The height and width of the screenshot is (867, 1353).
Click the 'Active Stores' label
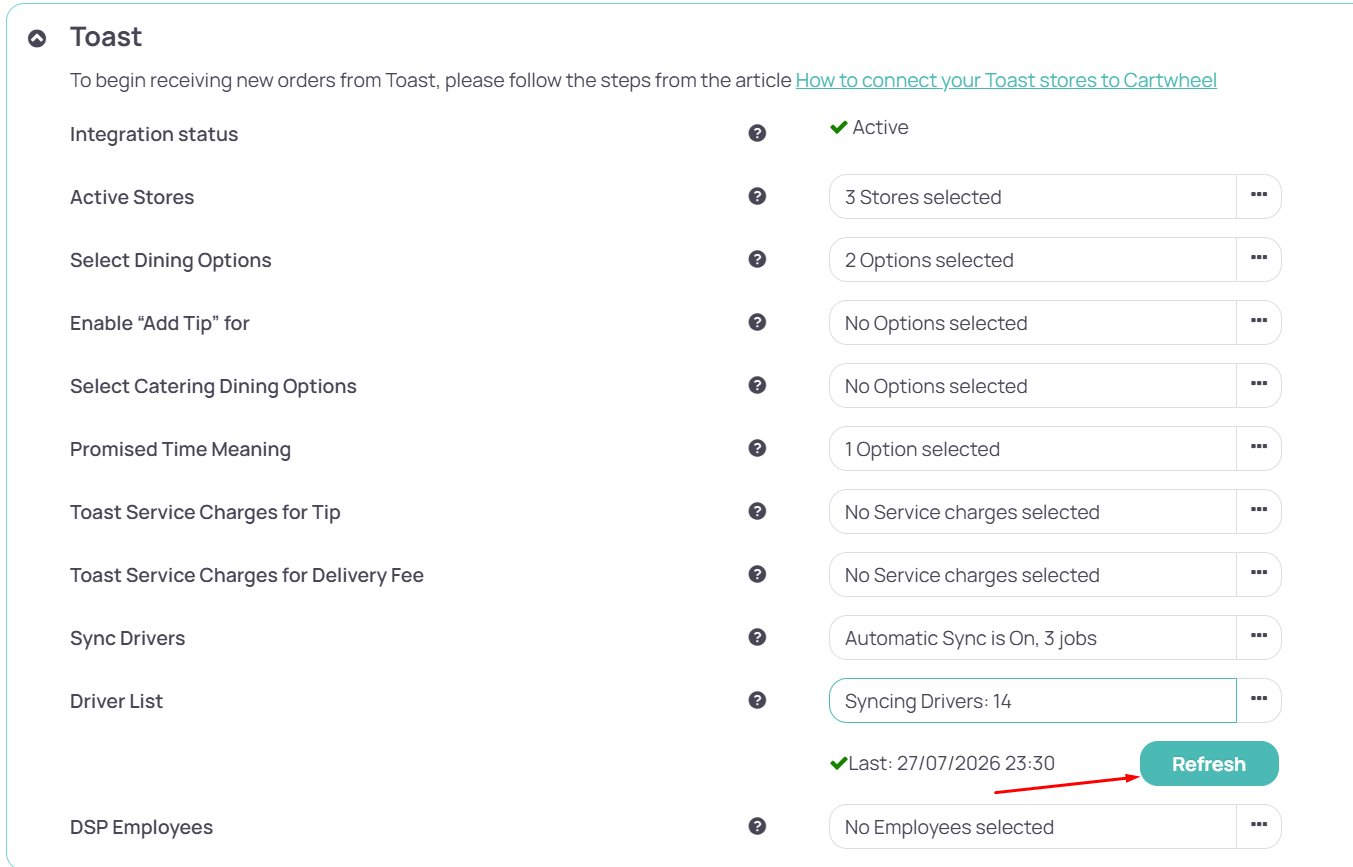tap(132, 197)
